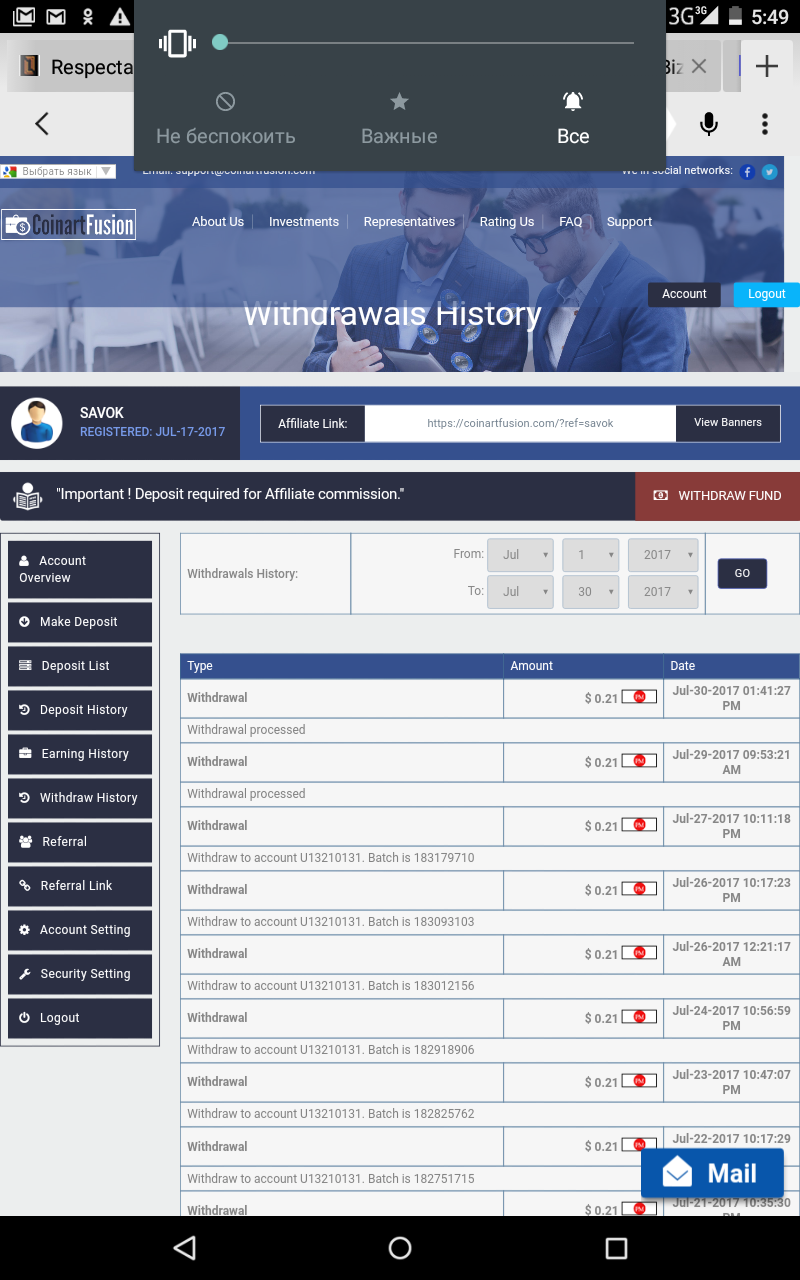Tap the Android Back navigation button
Screen dimensions: 800x1280
184,1247
